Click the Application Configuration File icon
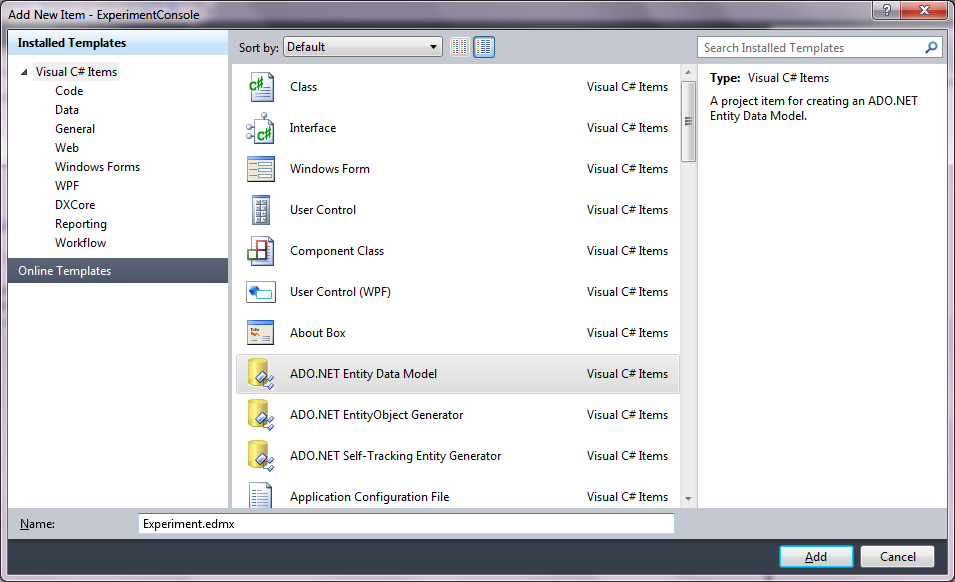 261,495
